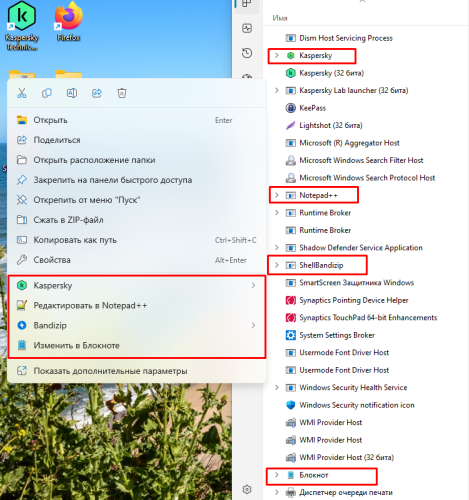Click the Cut scissors icon in context menu

tap(22, 93)
